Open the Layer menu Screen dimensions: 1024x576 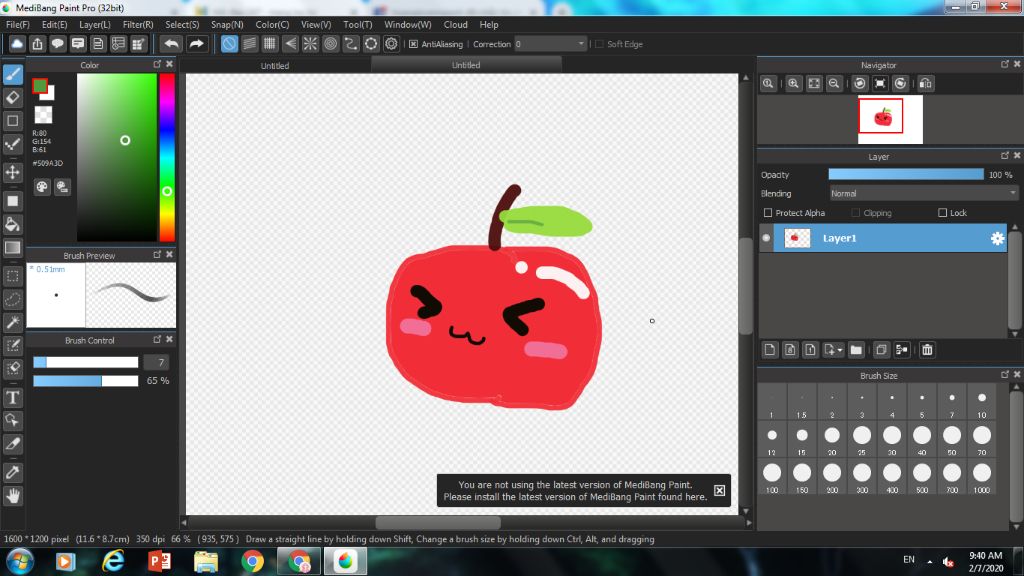[95, 25]
